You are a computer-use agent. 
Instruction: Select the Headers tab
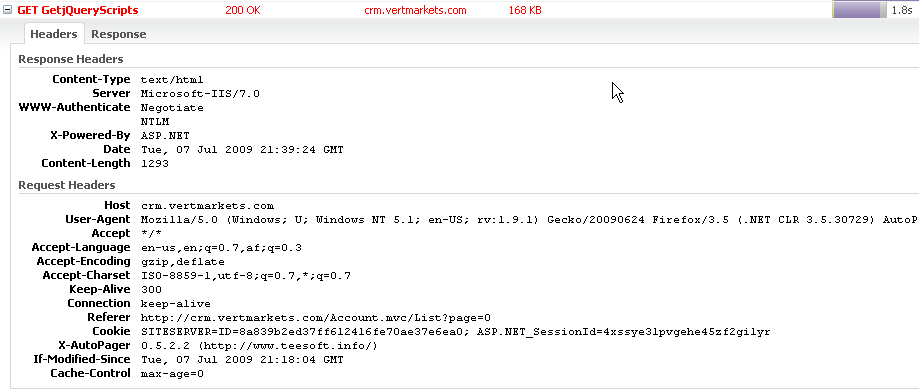pos(54,34)
